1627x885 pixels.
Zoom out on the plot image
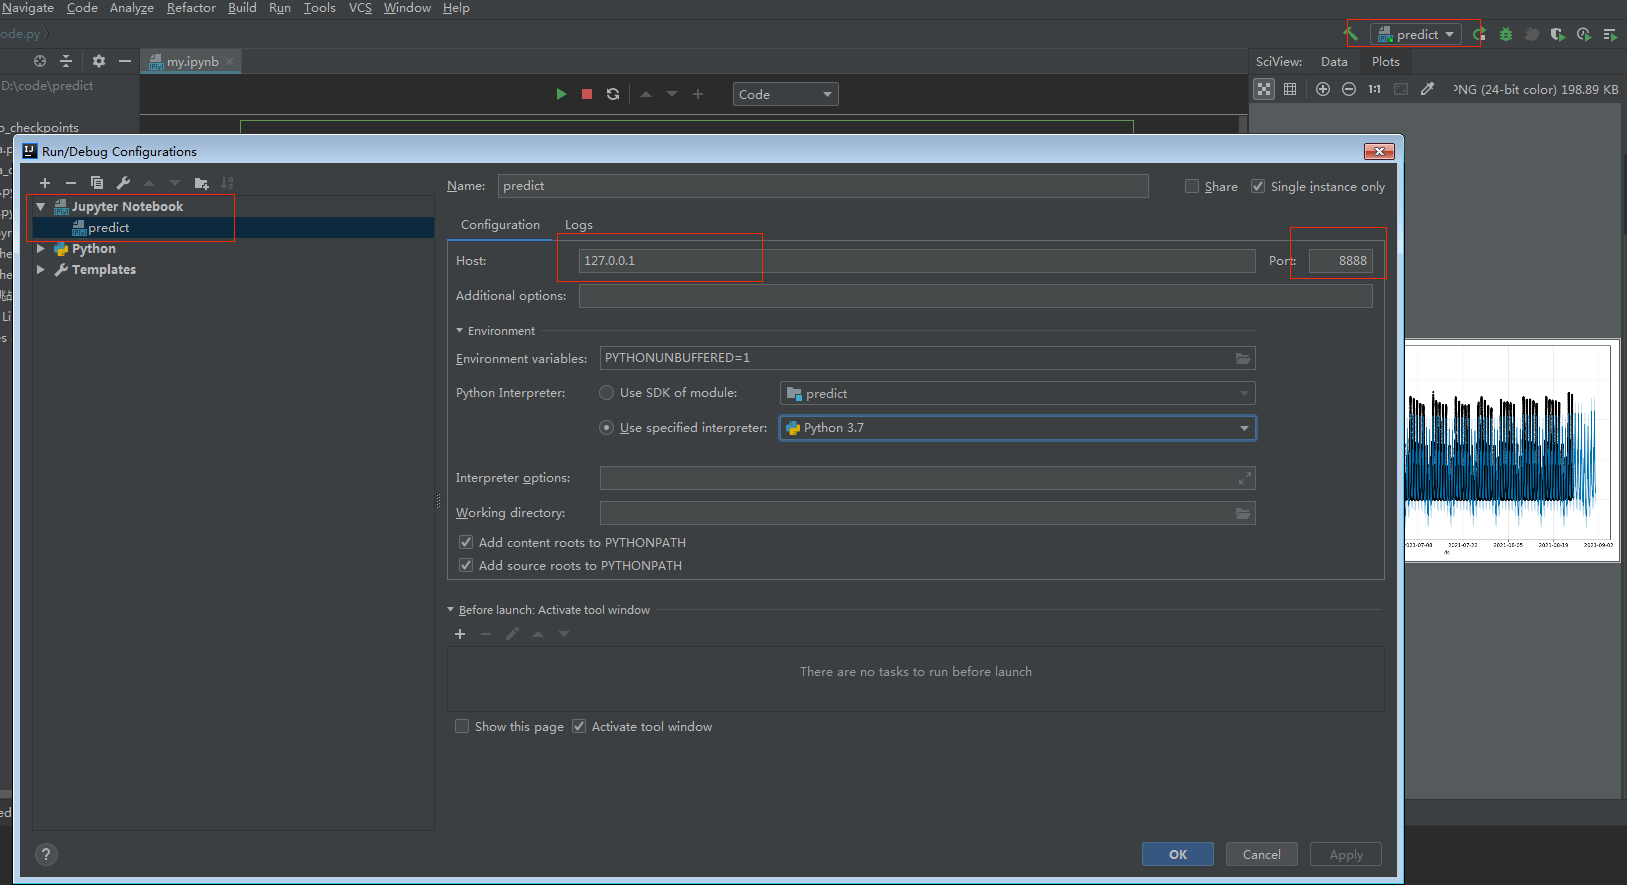(1349, 89)
